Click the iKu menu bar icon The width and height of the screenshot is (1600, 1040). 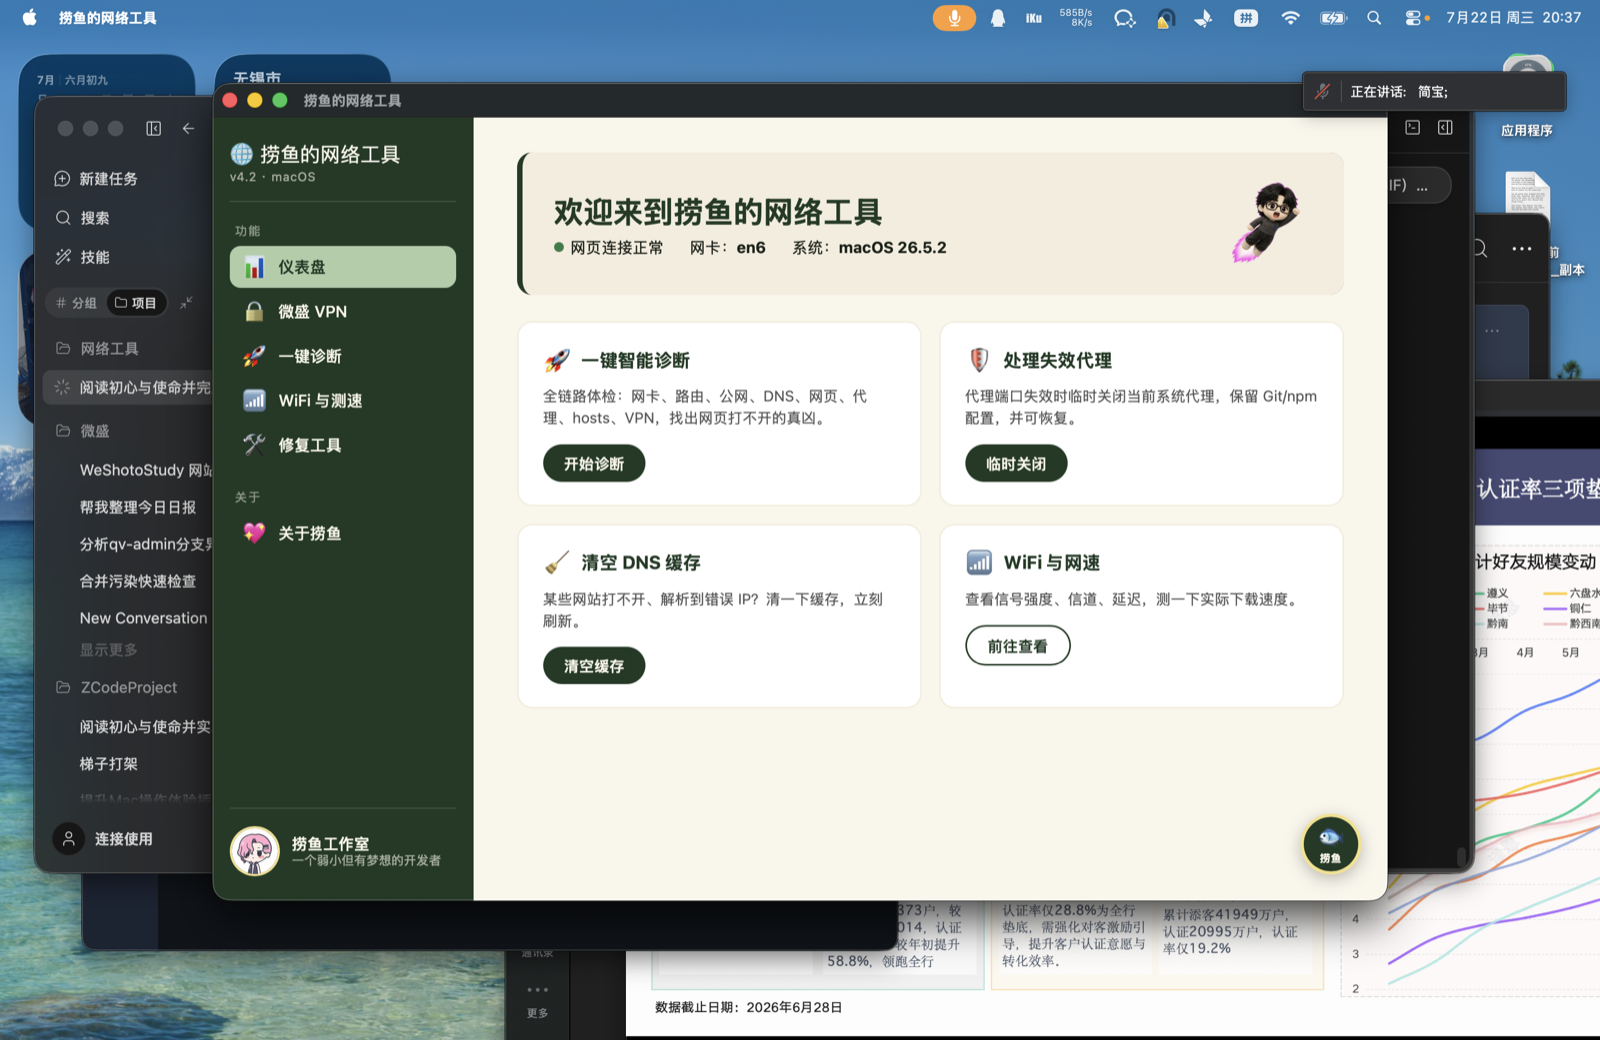click(x=1034, y=18)
